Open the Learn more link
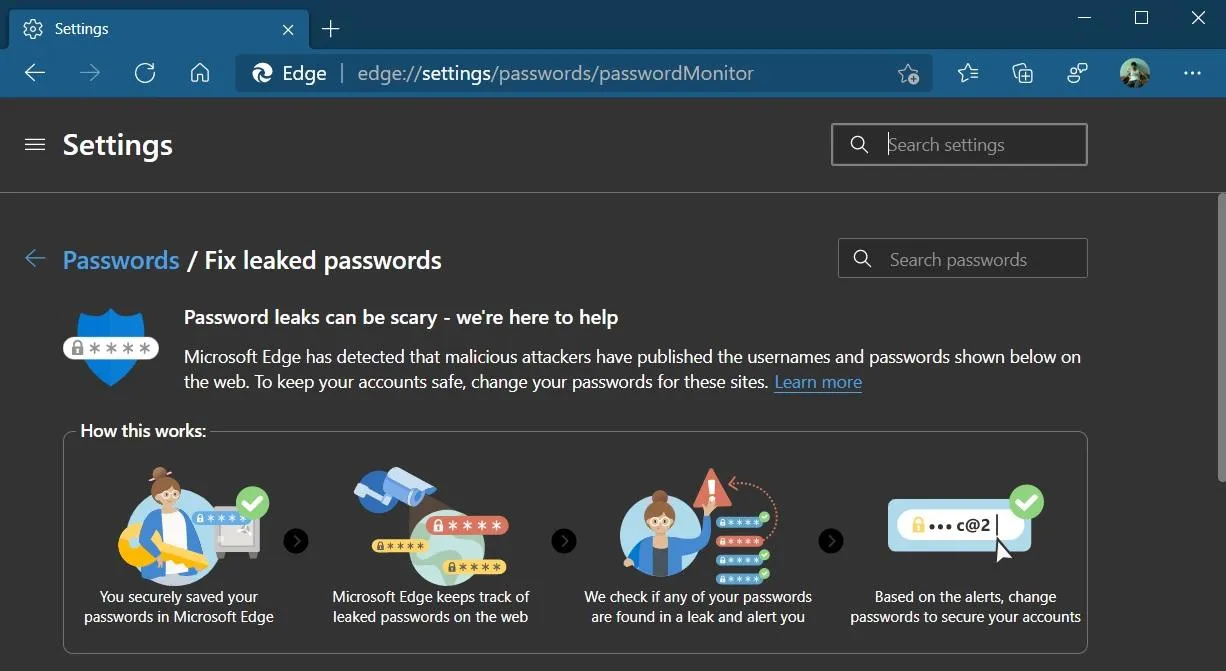The height and width of the screenshot is (671, 1226). click(x=818, y=382)
